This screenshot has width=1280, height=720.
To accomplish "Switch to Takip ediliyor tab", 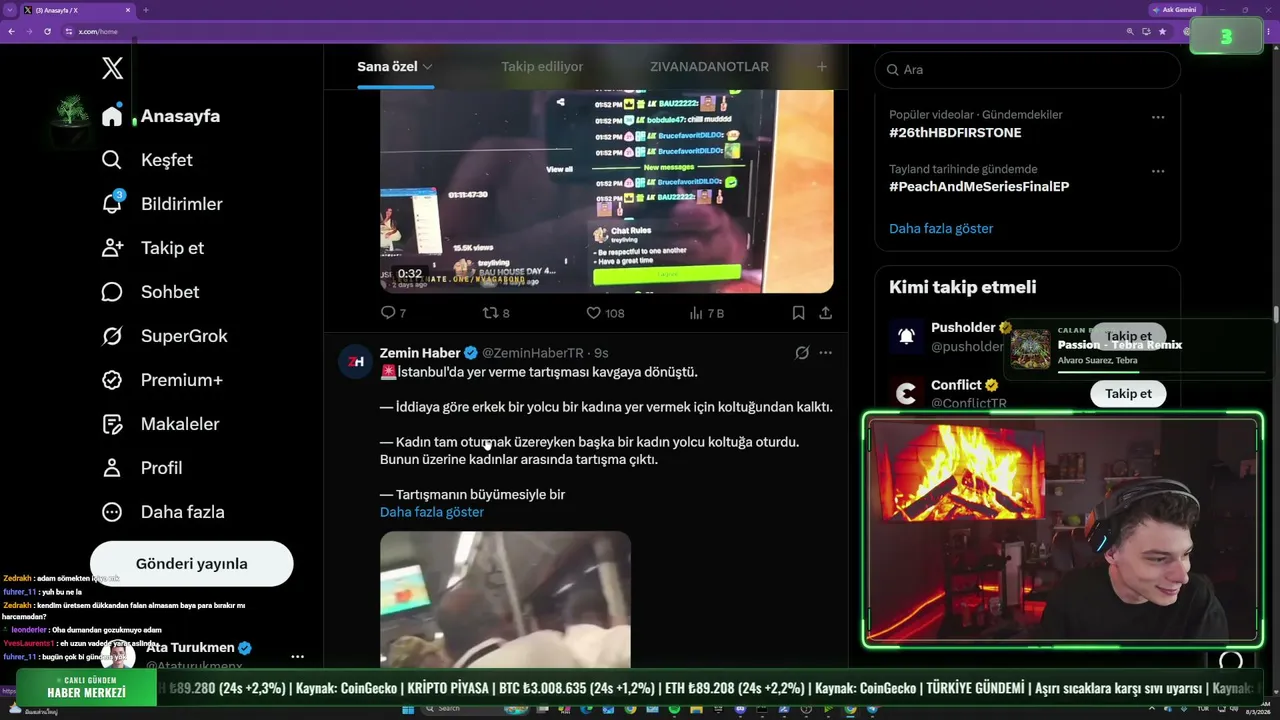I will (542, 67).
